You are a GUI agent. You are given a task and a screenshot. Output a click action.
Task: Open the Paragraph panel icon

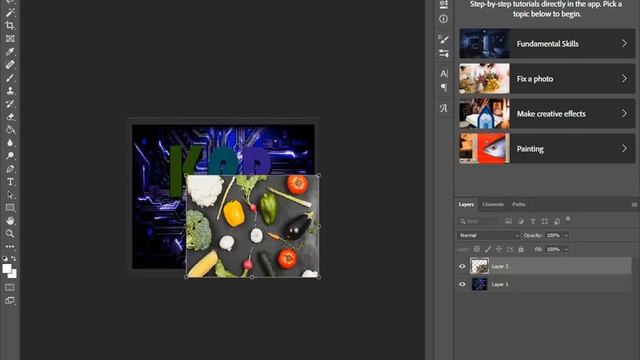444,87
